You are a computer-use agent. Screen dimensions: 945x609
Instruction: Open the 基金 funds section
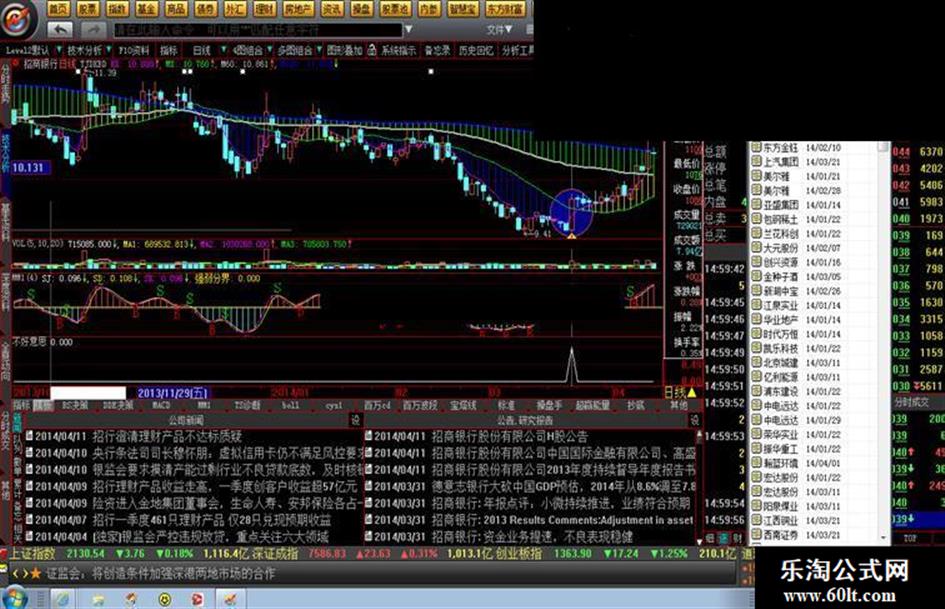coord(146,9)
